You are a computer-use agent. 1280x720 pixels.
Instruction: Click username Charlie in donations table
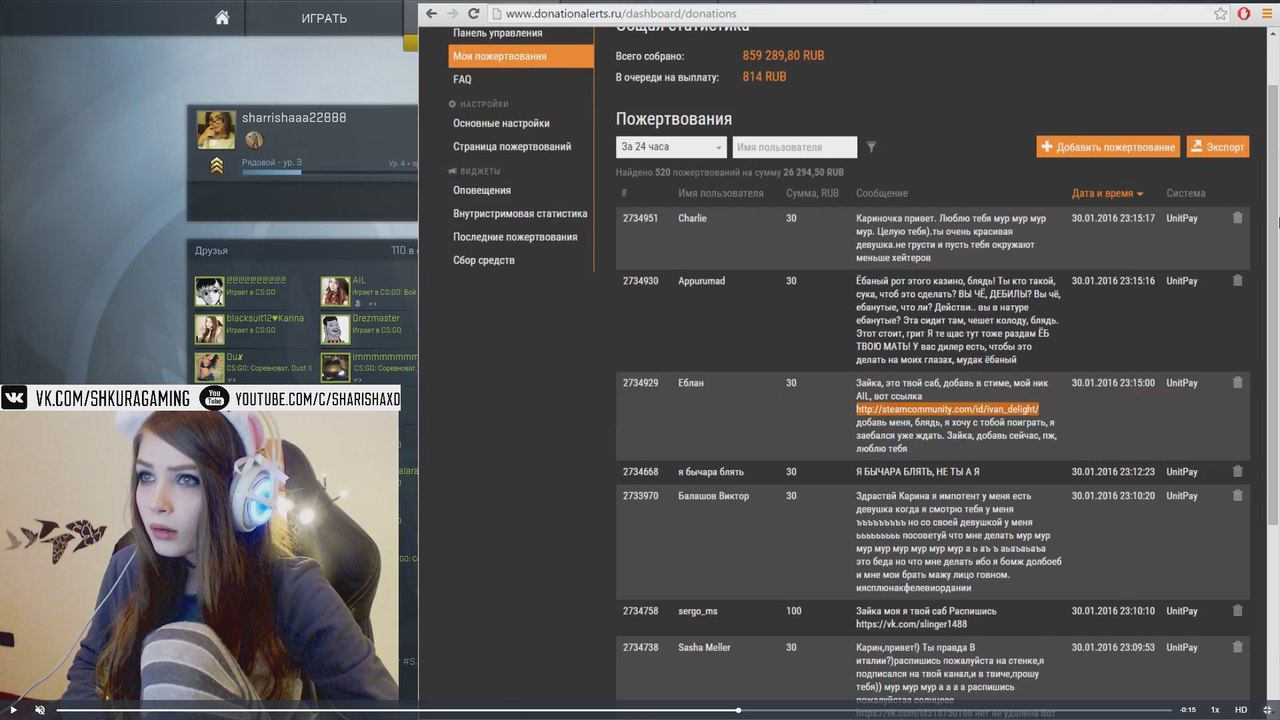pyautogui.click(x=692, y=218)
